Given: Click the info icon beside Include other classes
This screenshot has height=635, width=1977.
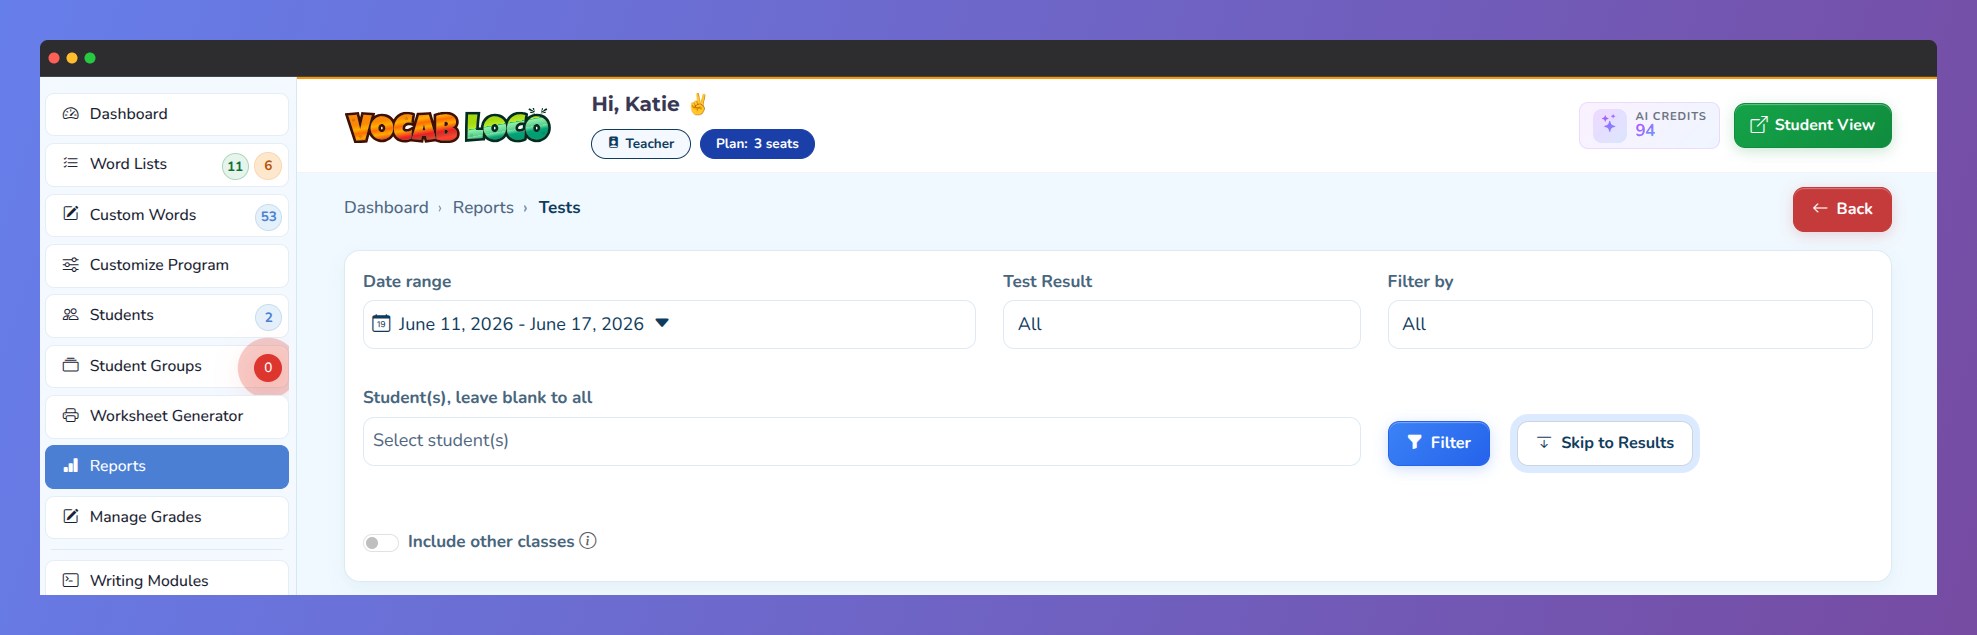Looking at the screenshot, I should click(588, 541).
